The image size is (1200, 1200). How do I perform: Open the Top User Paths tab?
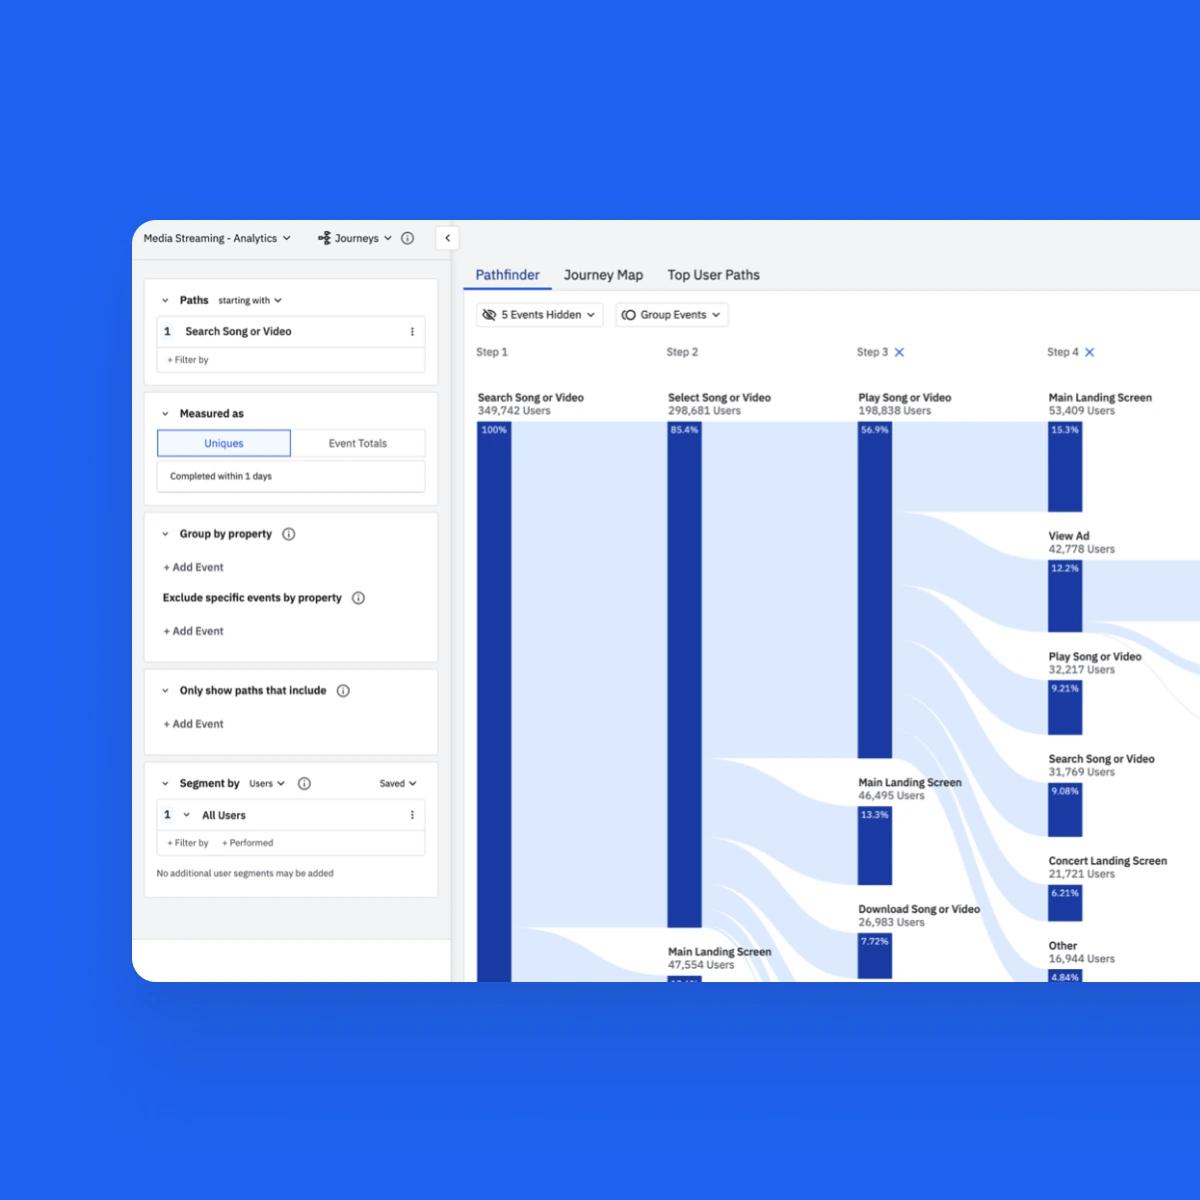pos(713,275)
